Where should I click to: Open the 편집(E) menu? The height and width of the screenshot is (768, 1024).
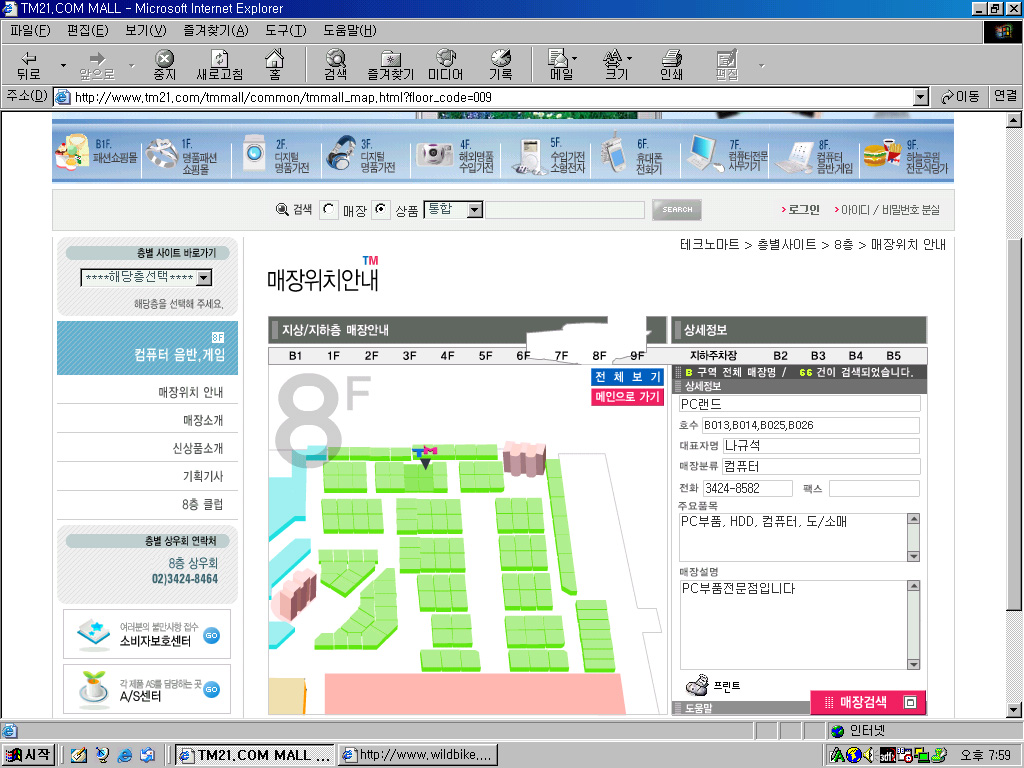coord(88,31)
